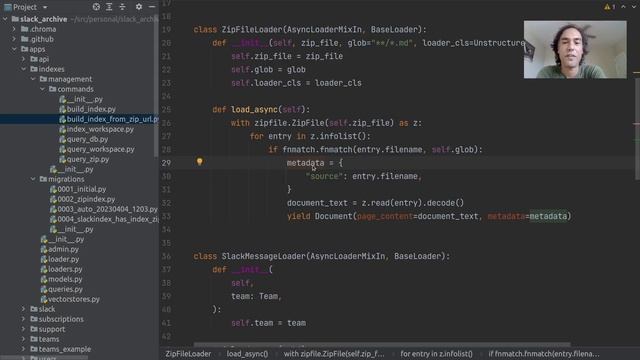Image resolution: width=640 pixels, height=360 pixels.
Task: Click the editor horizontal scrollbar
Action: 382,344
